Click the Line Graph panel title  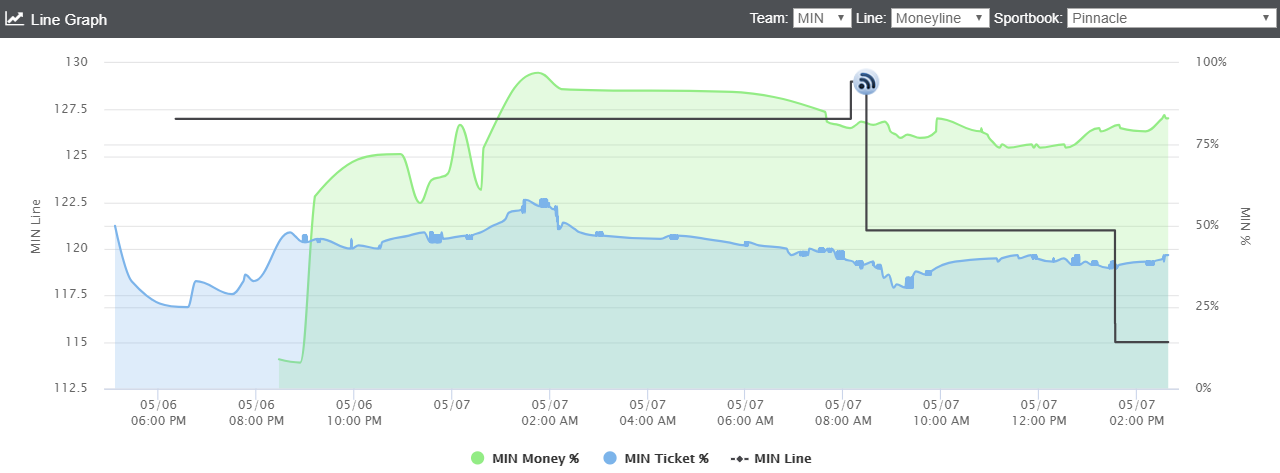click(x=69, y=19)
